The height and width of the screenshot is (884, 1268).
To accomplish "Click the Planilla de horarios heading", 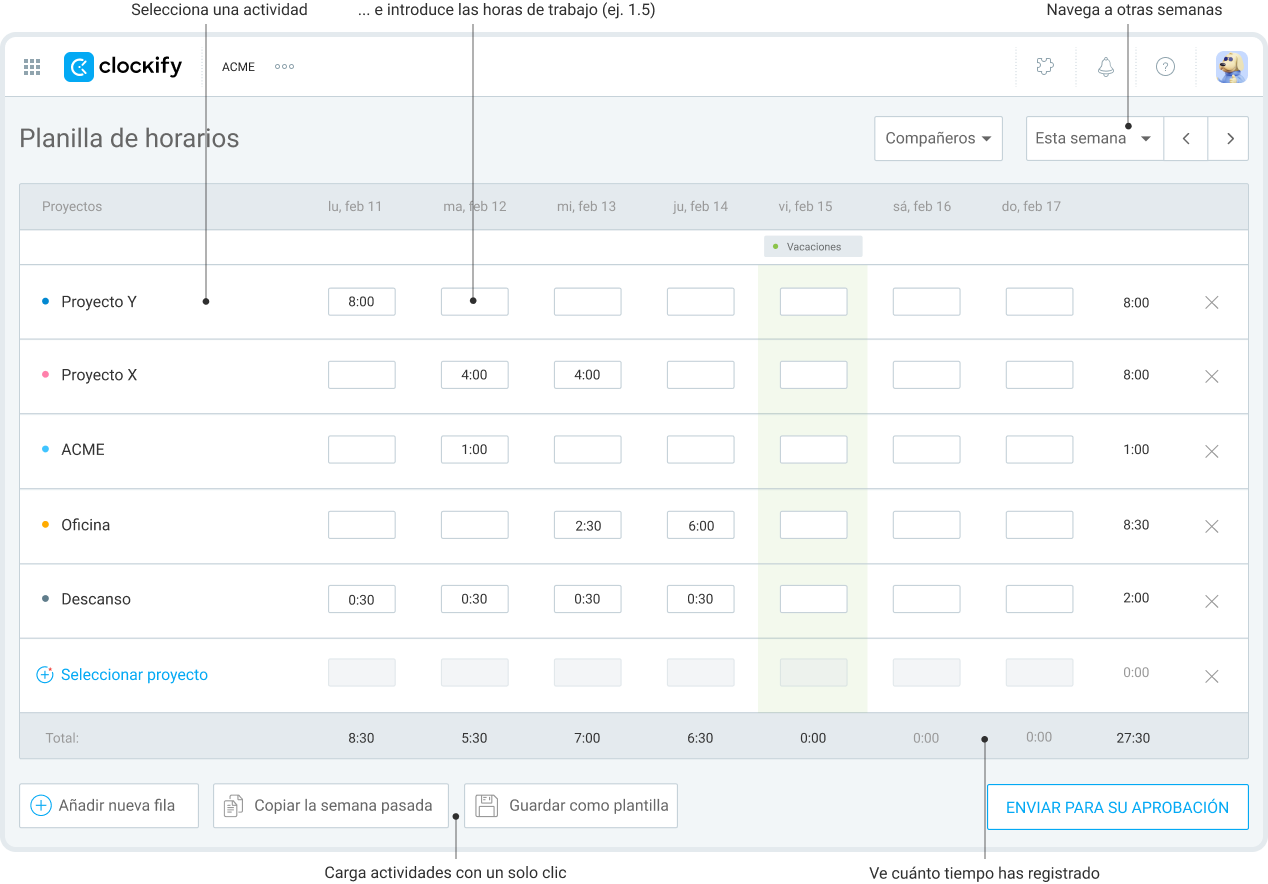I will click(x=129, y=138).
